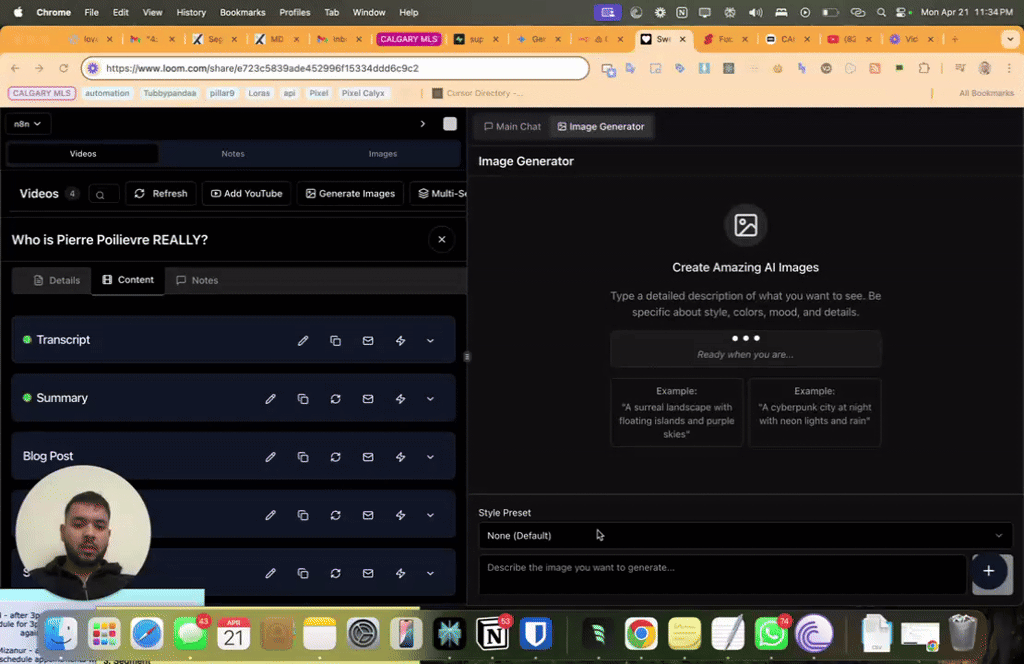Edit the Blog Post with pencil icon

[x=270, y=457]
